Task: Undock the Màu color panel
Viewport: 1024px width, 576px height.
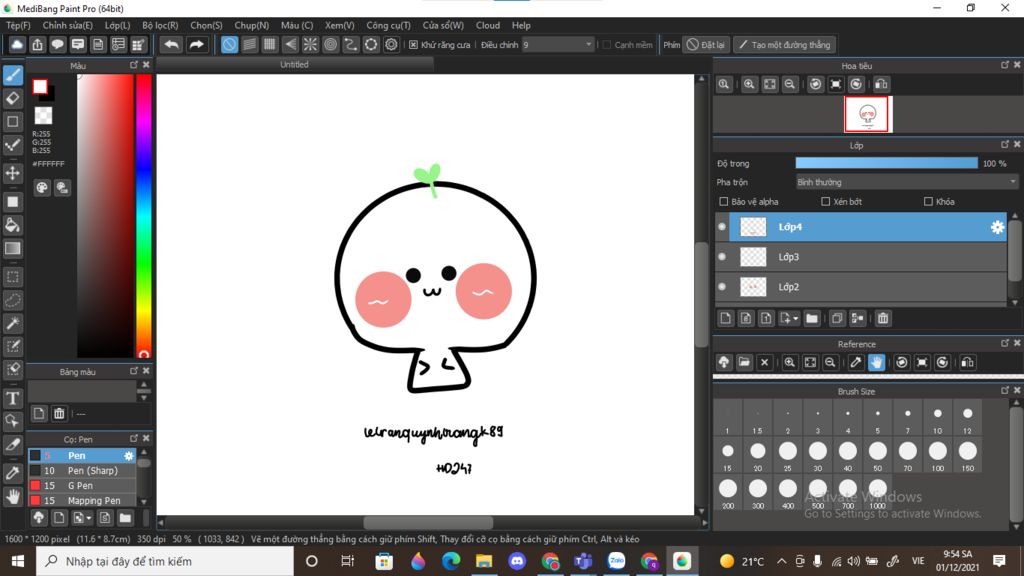Action: [134, 65]
